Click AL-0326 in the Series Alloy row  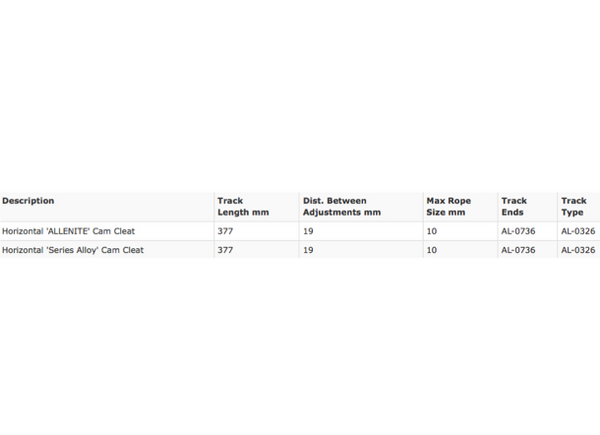pos(578,250)
